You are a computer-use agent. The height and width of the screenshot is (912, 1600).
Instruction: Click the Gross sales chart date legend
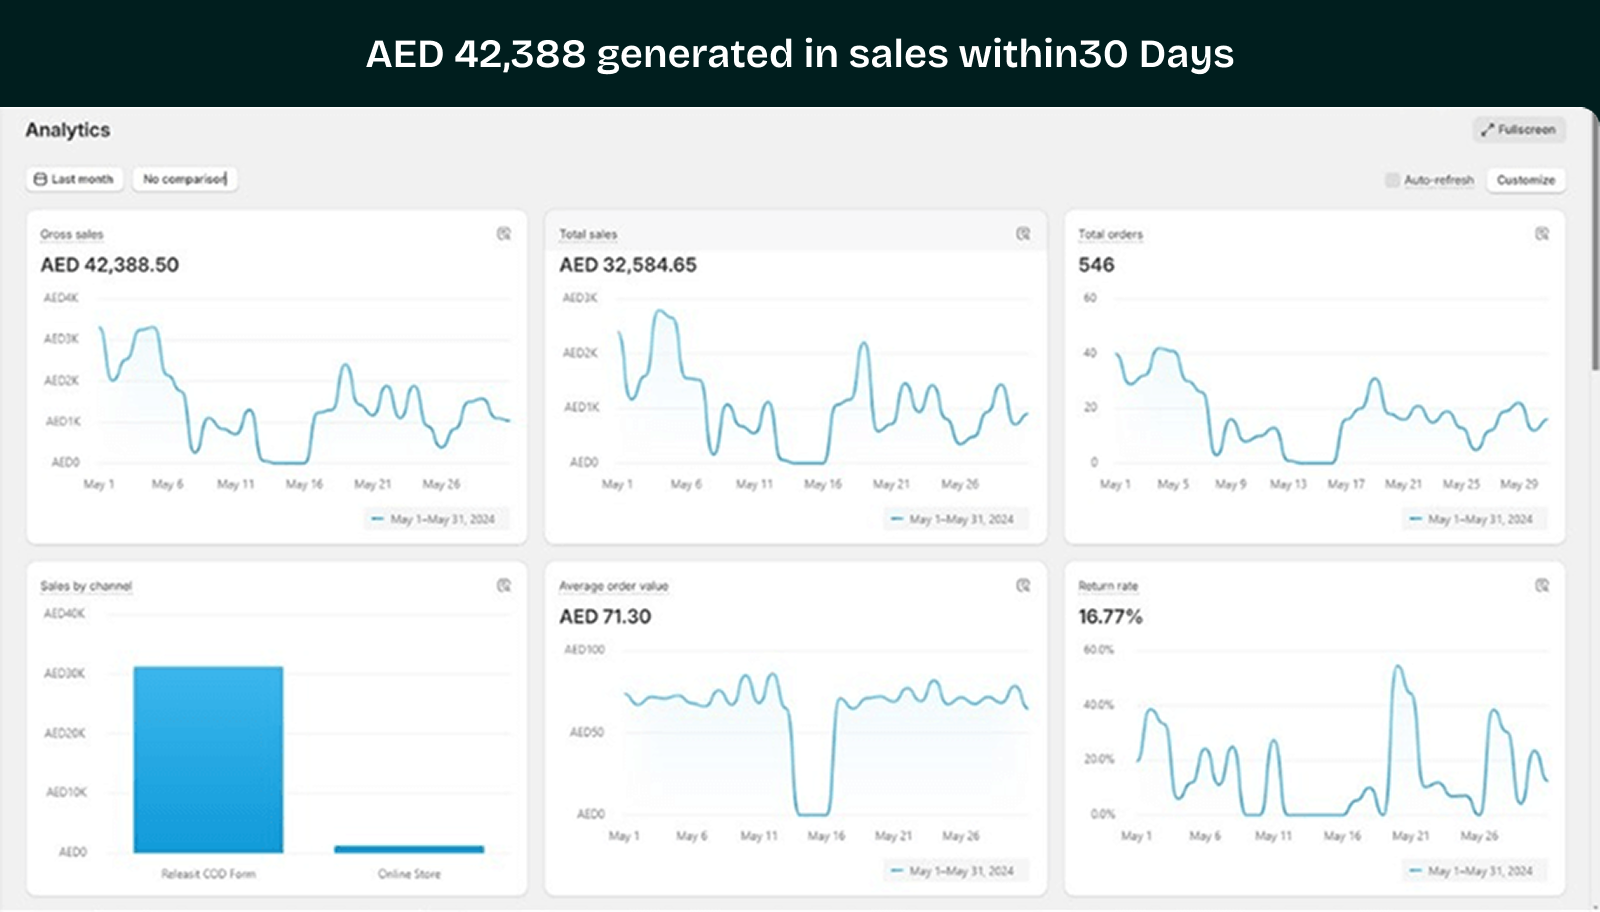434,519
